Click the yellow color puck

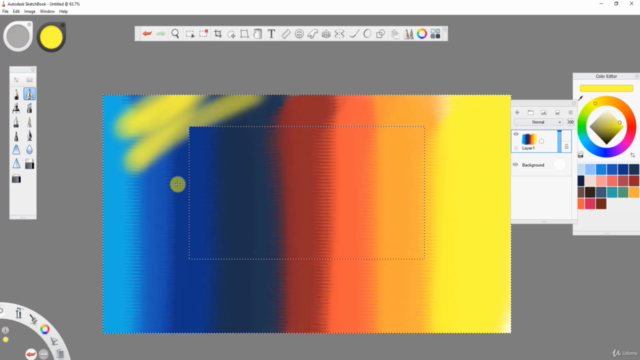pos(51,37)
